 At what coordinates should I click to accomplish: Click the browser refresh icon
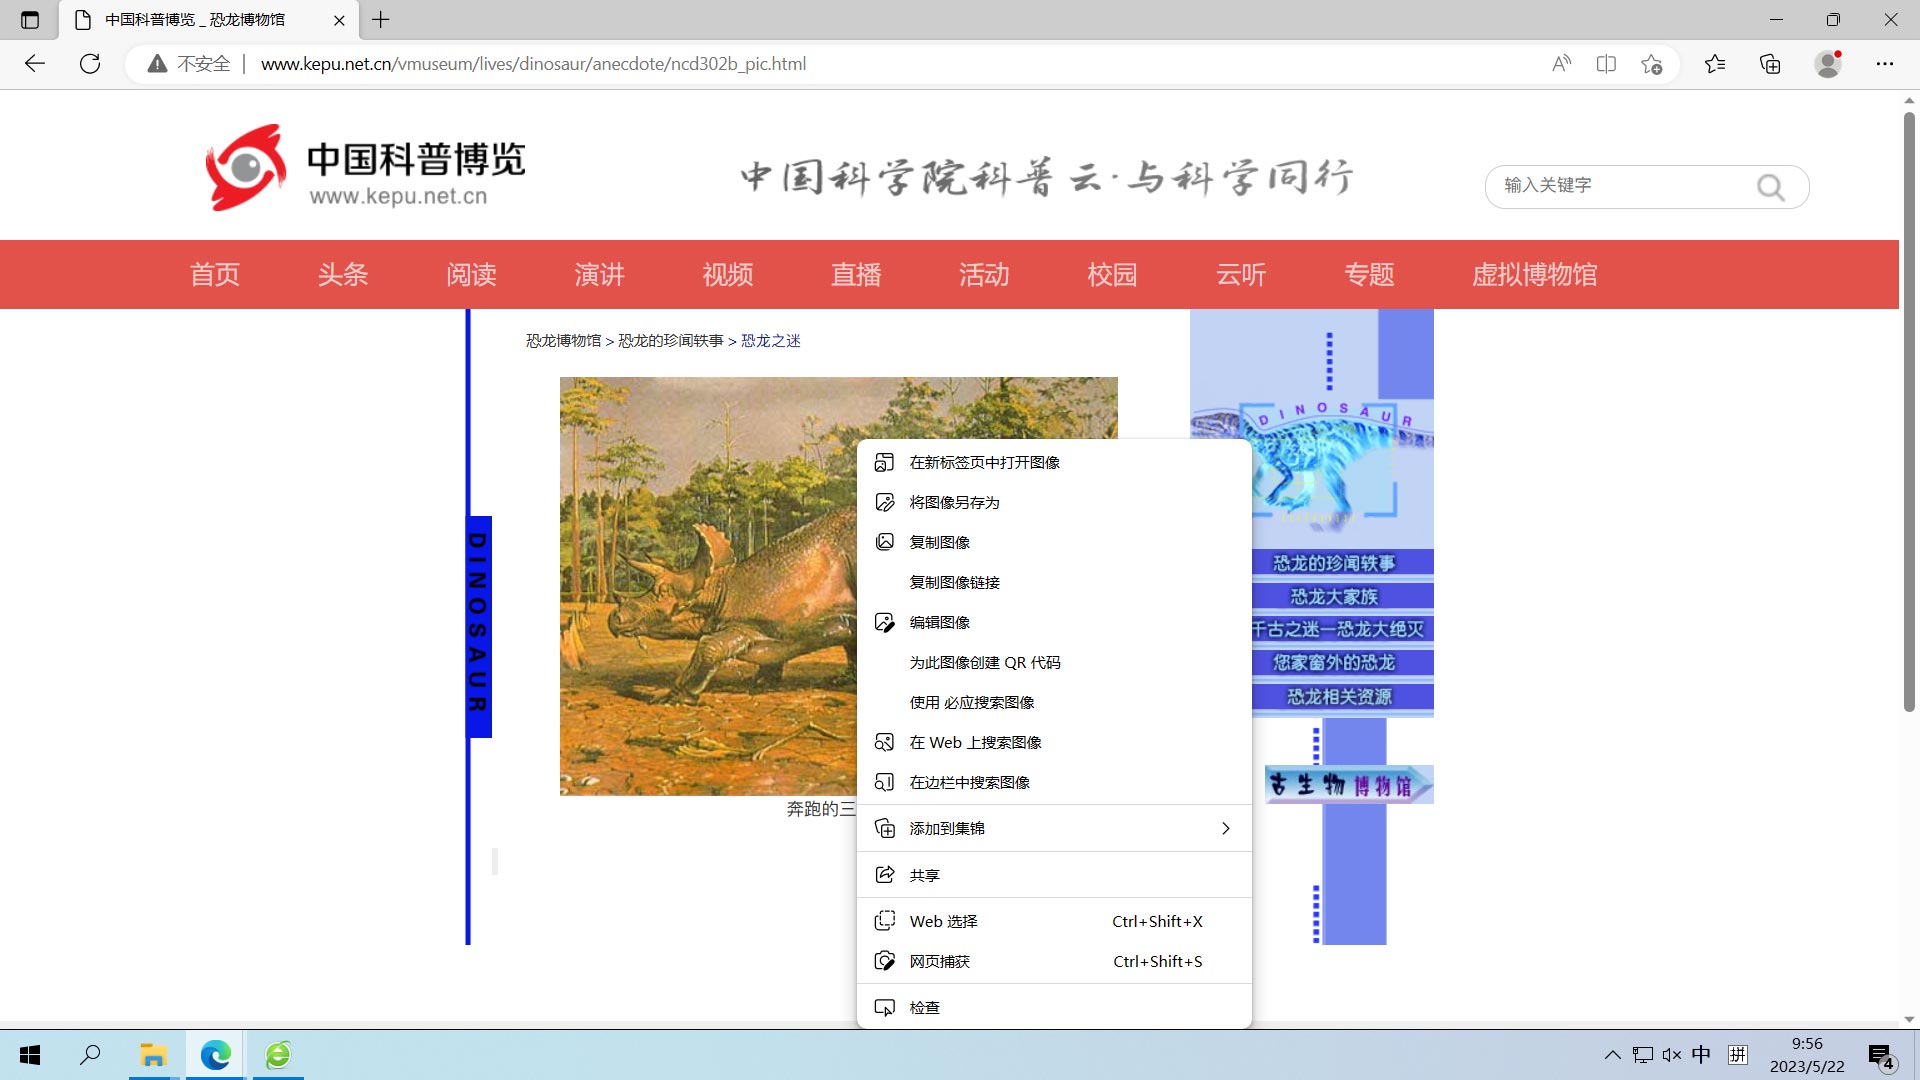pyautogui.click(x=90, y=64)
